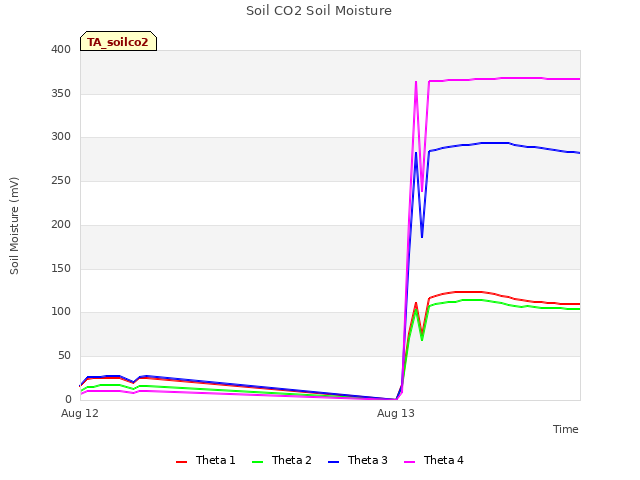Click the chart title Soil CO2 Soil Moisture
Image resolution: width=640 pixels, height=480 pixels.
point(319,11)
